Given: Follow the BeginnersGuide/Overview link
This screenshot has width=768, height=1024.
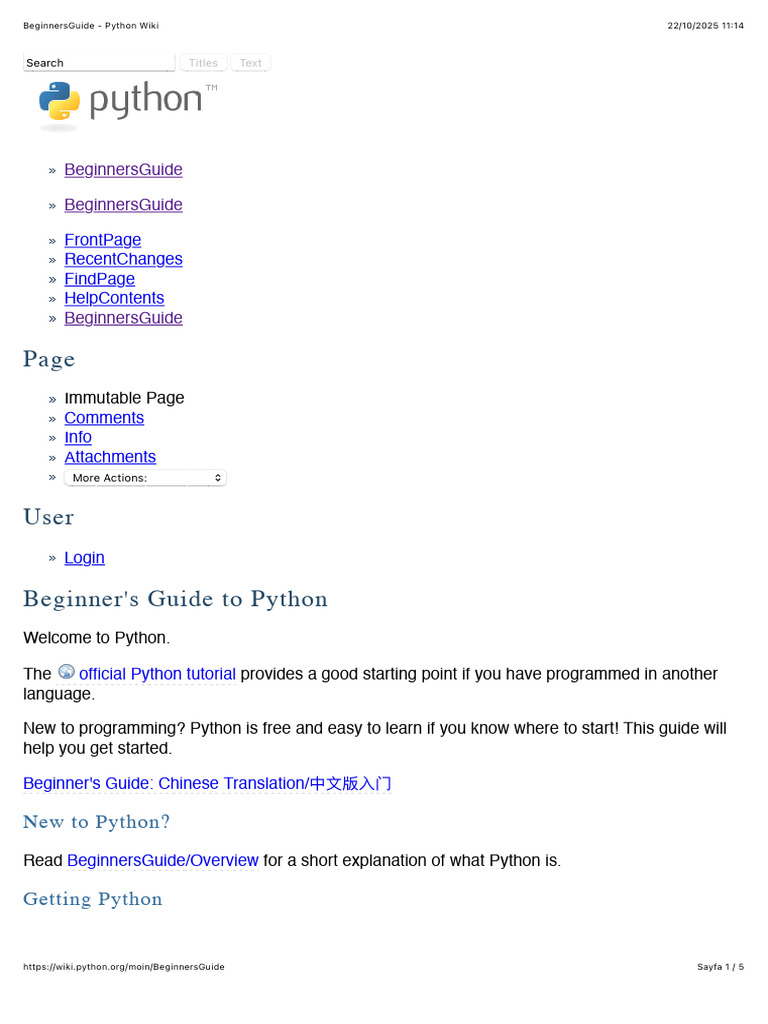Looking at the screenshot, I should pyautogui.click(x=162, y=860).
